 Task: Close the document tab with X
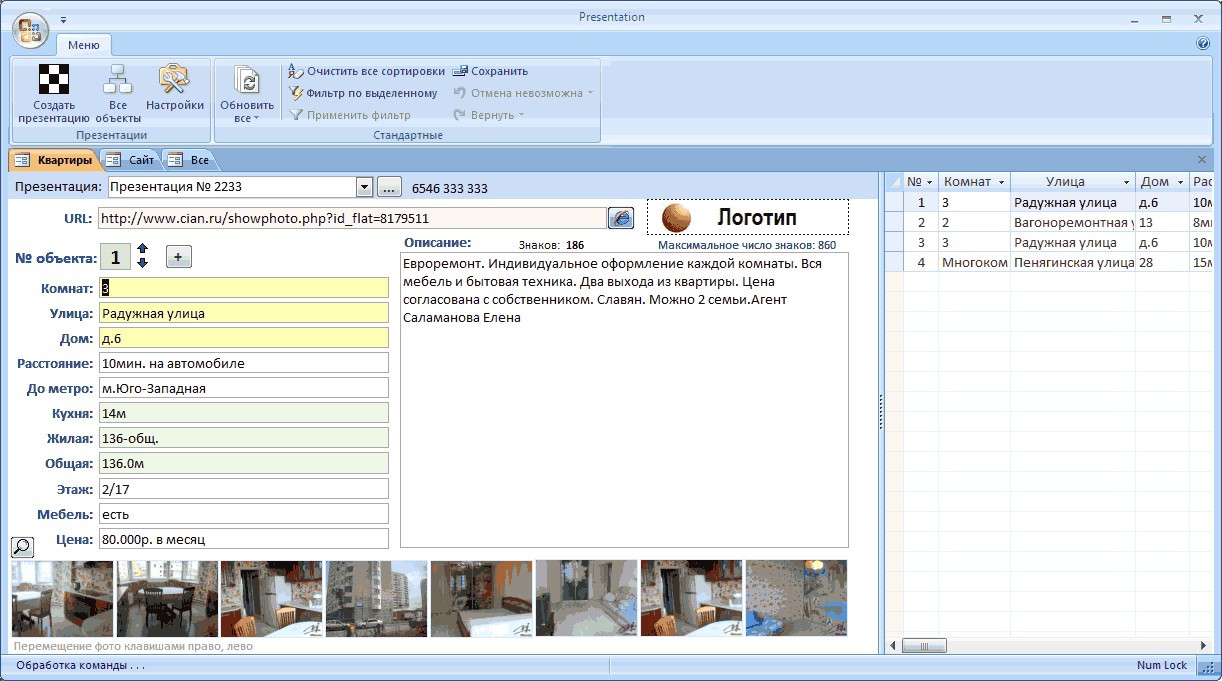point(1202,160)
